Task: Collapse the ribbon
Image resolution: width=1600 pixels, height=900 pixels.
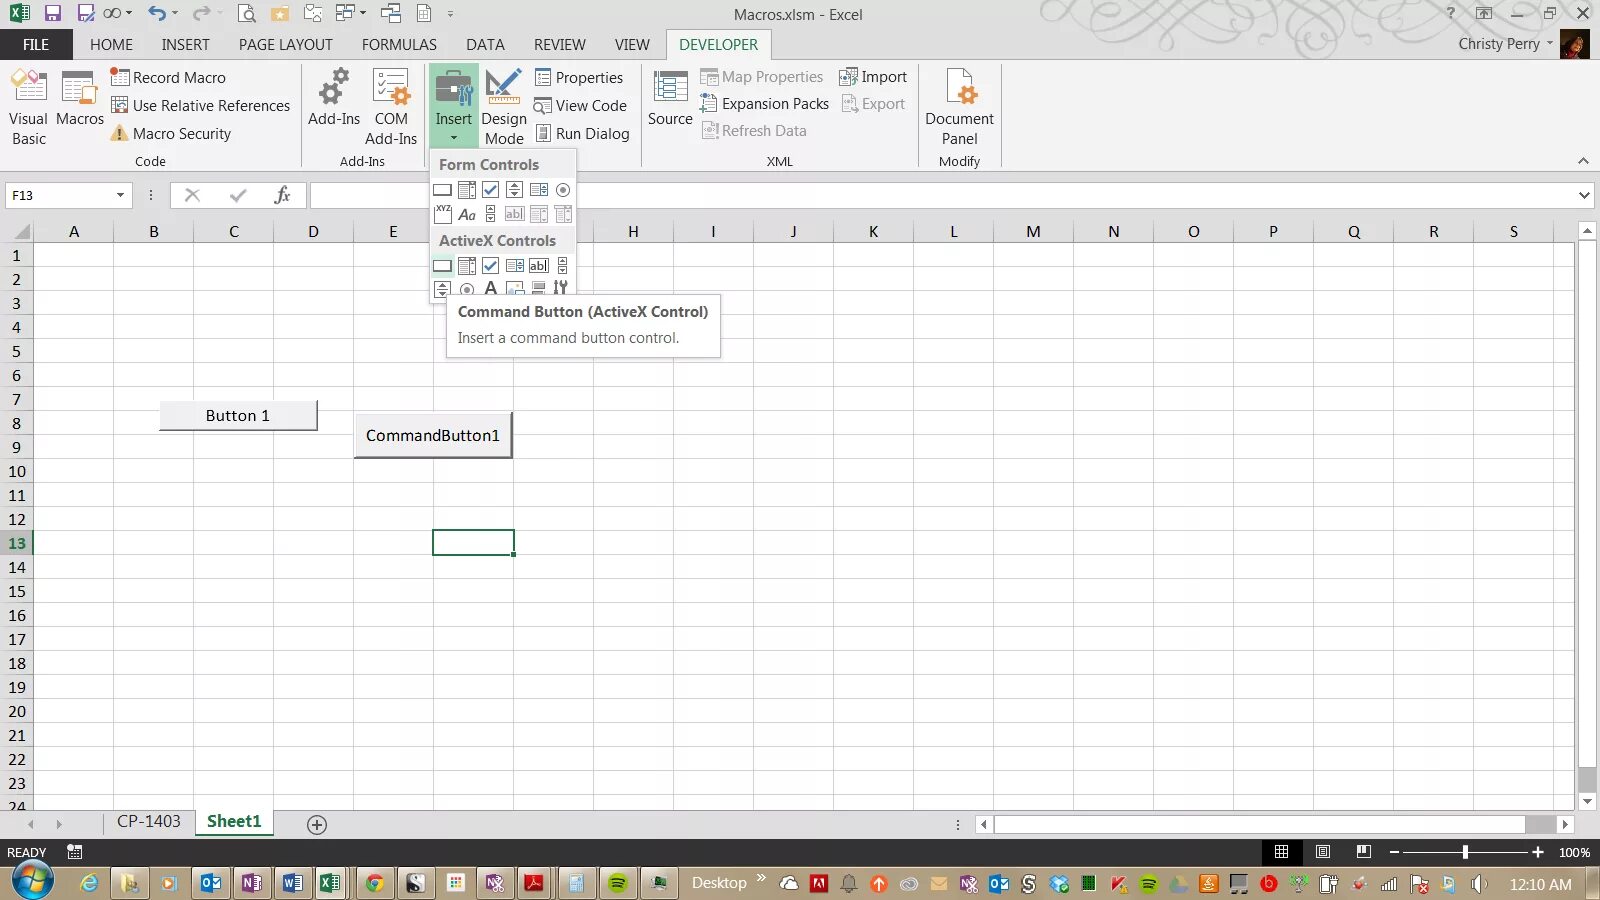Action: click(x=1583, y=161)
